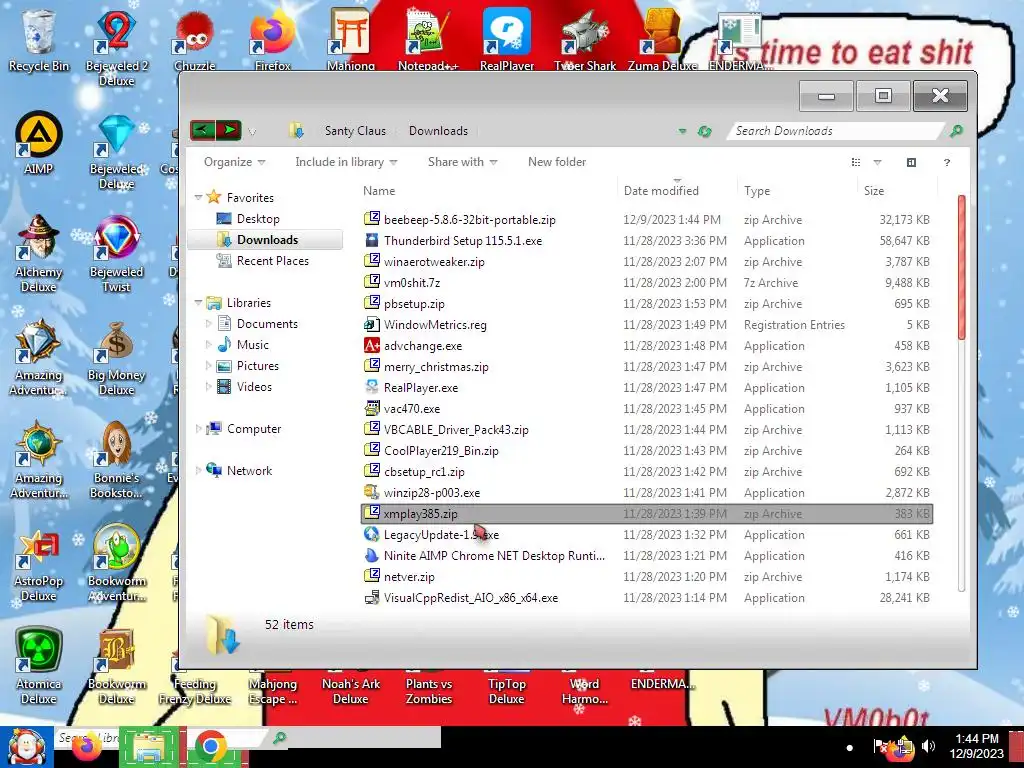Launch the AIMP desktop shortcut

coord(39,144)
